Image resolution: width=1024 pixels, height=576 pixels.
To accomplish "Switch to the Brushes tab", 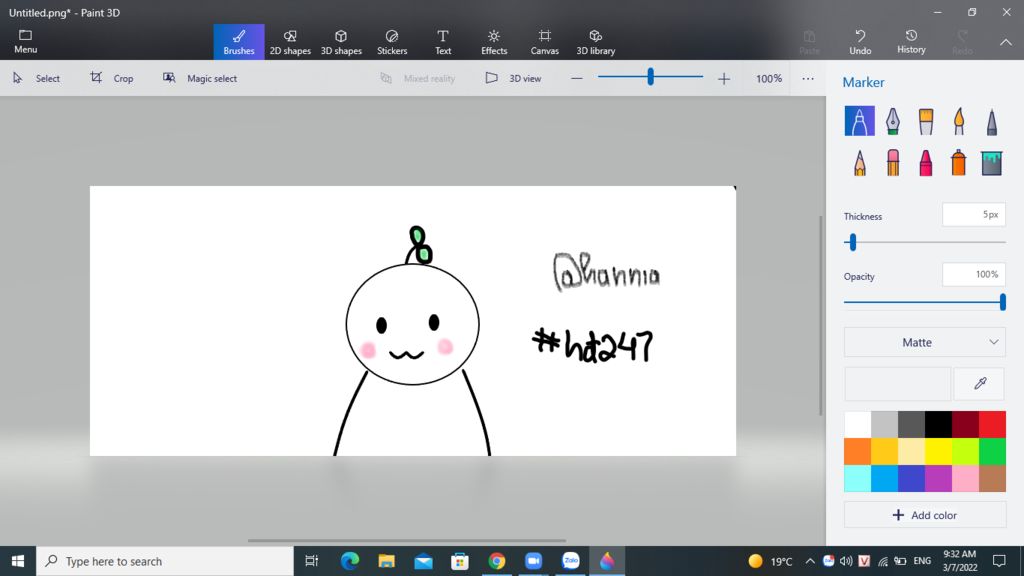I will point(239,42).
